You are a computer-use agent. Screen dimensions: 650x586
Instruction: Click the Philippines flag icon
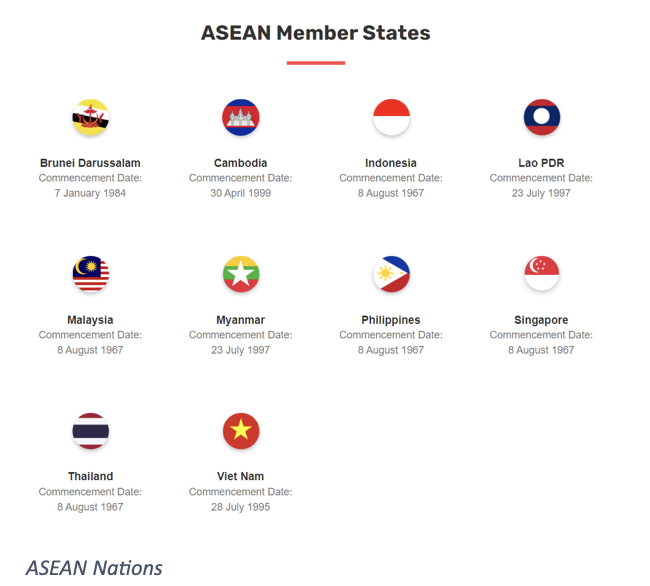coord(391,274)
